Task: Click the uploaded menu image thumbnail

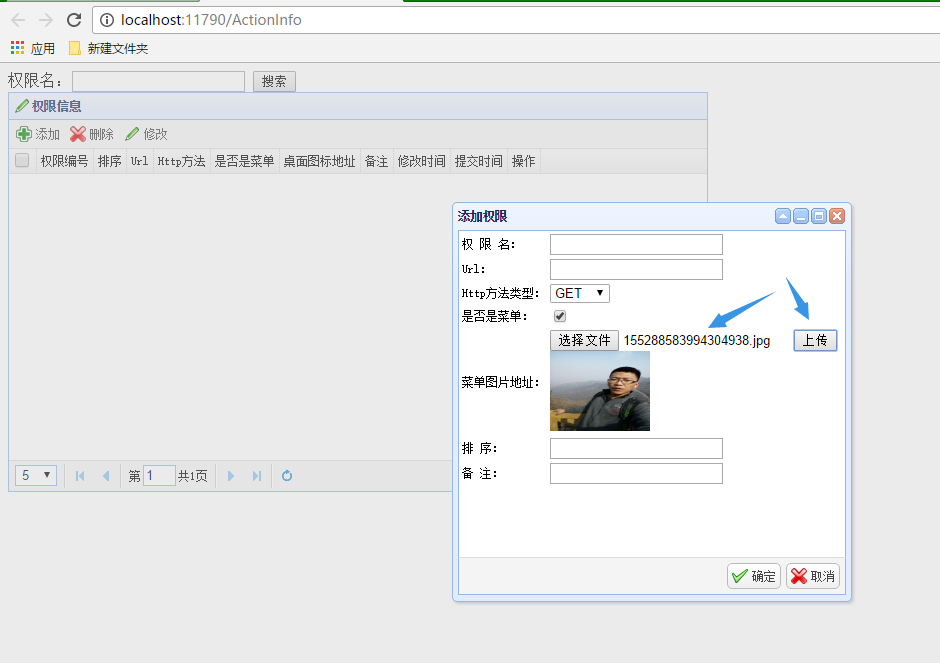Action: click(600, 391)
